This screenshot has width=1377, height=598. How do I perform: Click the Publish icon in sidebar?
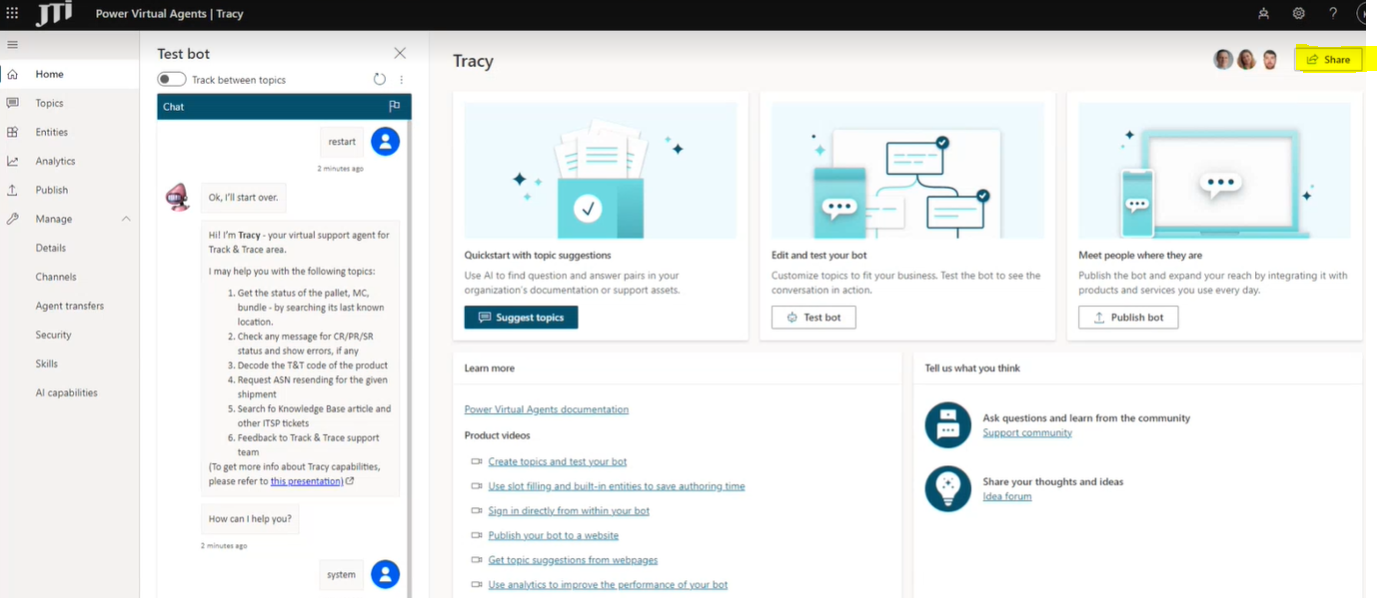12,190
